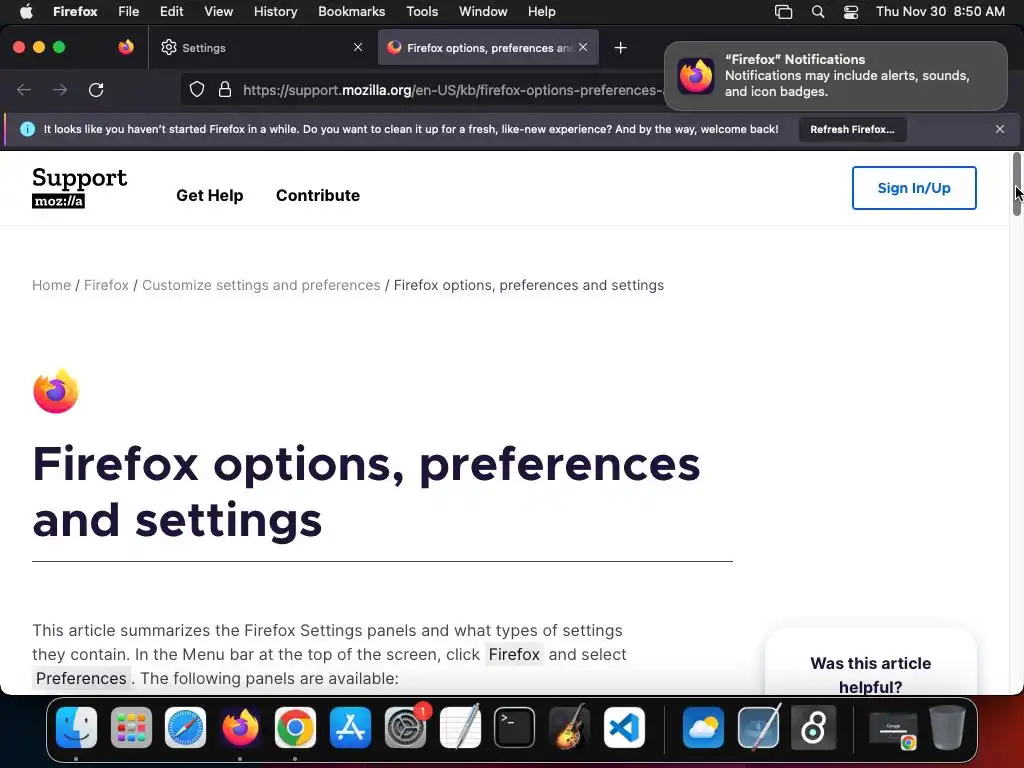Reload the page with refresh icon
Image resolution: width=1024 pixels, height=768 pixels.
[x=96, y=89]
